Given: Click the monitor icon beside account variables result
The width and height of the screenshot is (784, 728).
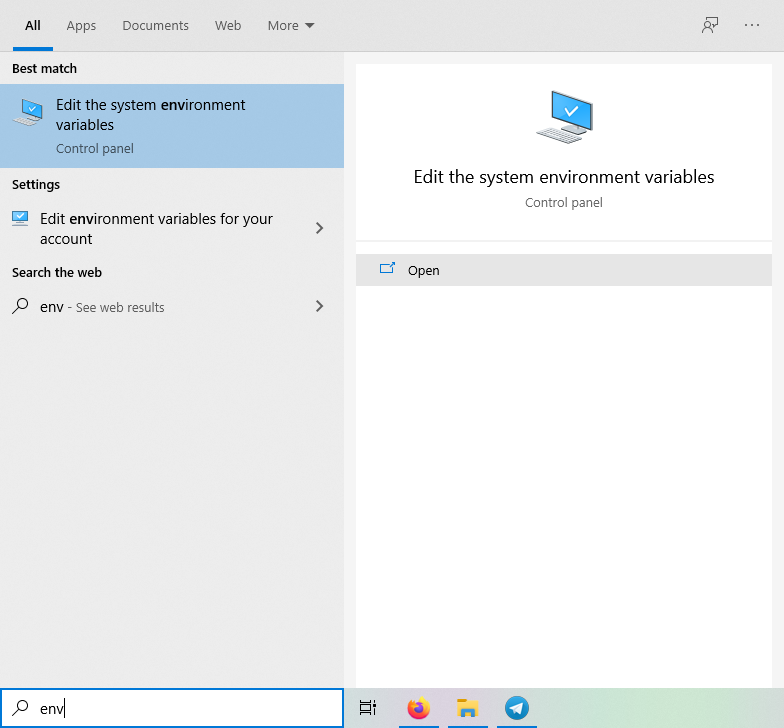Looking at the screenshot, I should pyautogui.click(x=20, y=218).
